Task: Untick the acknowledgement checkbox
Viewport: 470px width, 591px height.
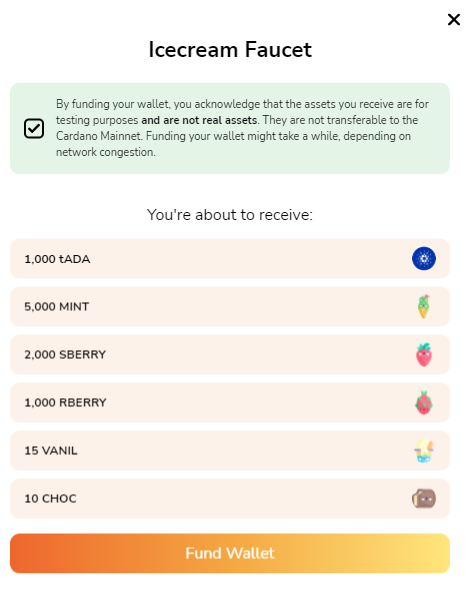Action: click(34, 128)
